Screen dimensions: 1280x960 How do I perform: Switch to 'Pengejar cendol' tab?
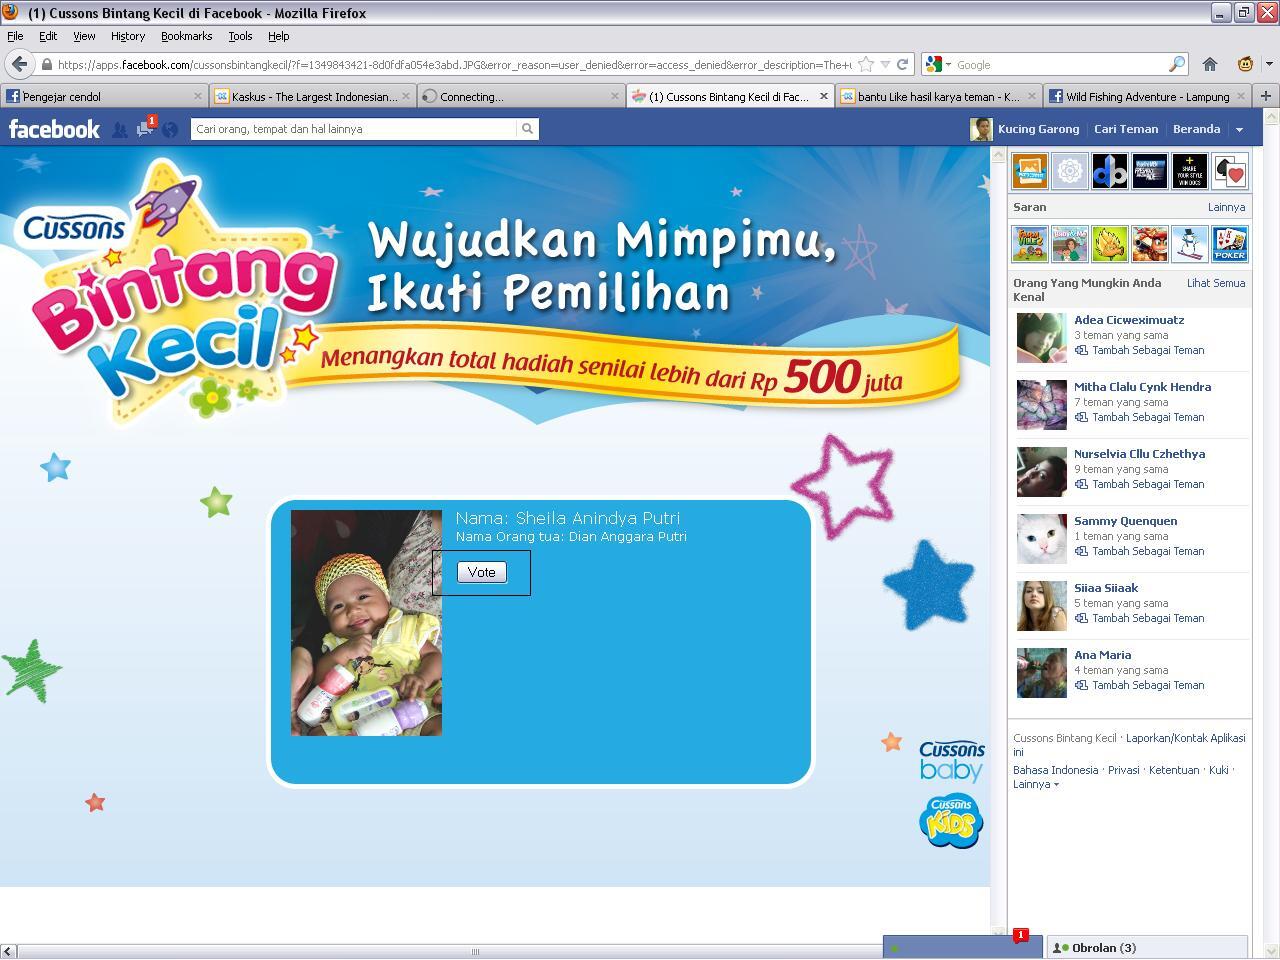pyautogui.click(x=104, y=97)
